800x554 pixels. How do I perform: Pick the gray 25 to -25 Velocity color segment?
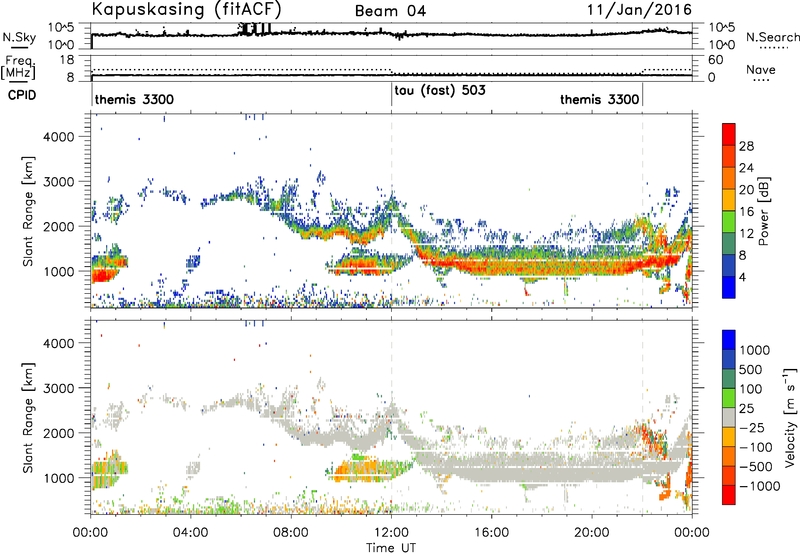coord(729,418)
